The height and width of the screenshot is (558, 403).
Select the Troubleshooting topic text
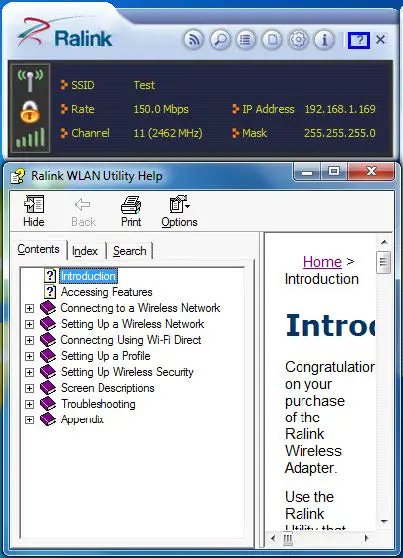[x=98, y=404]
